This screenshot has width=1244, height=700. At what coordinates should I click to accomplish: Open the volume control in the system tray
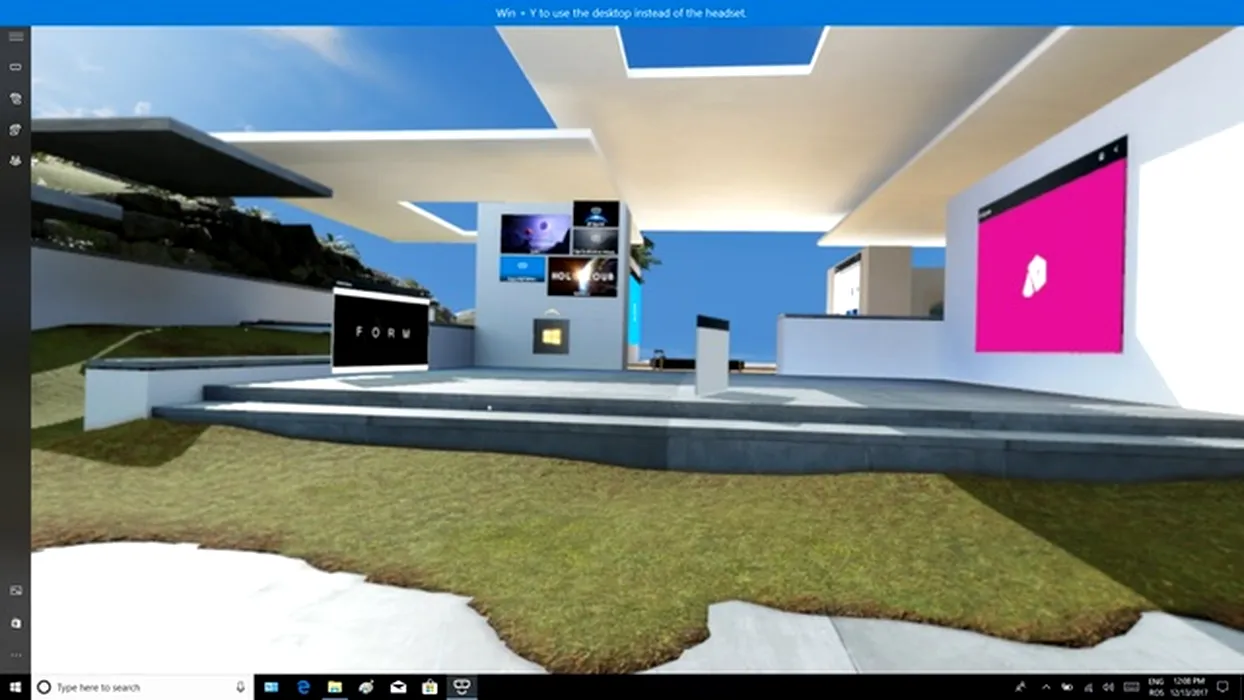tap(1108, 687)
